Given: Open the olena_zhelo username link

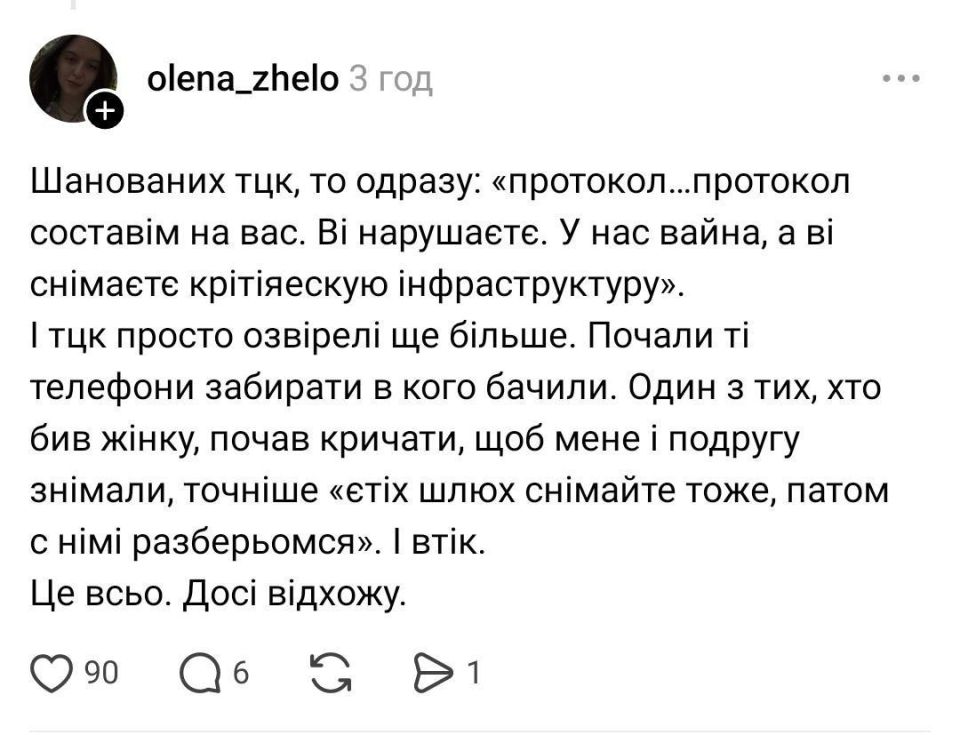Looking at the screenshot, I should (242, 79).
